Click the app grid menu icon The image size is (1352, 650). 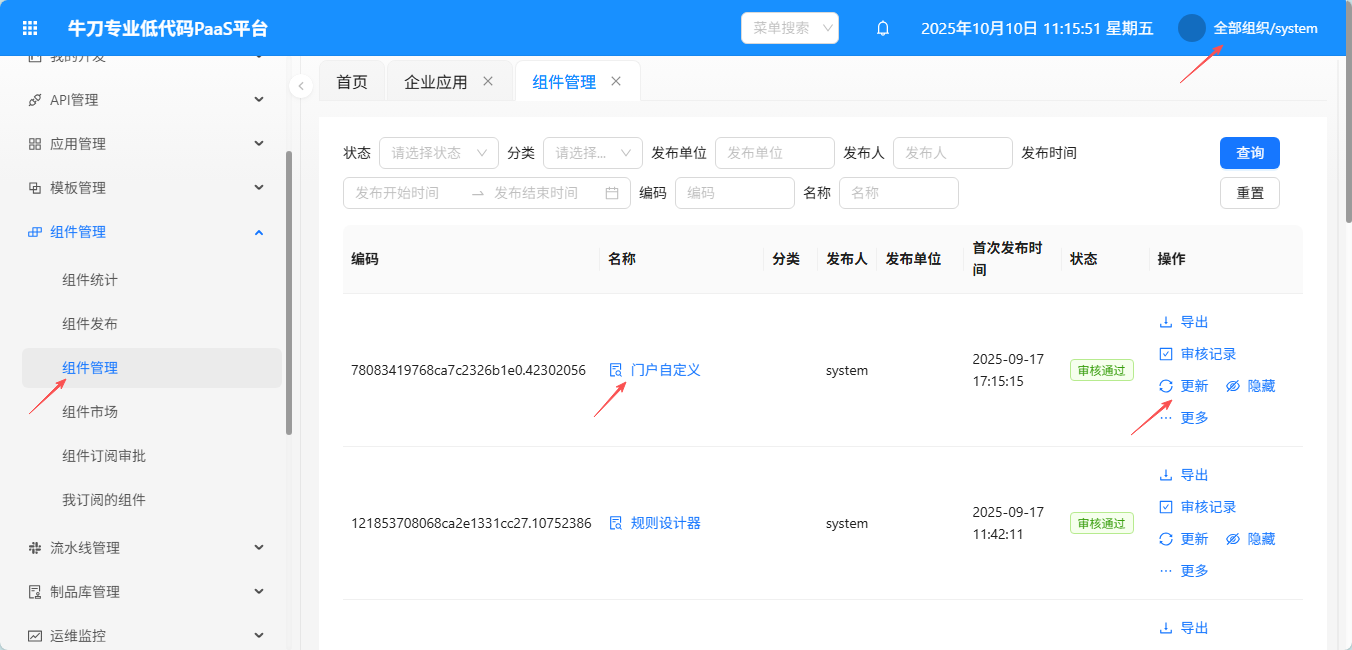point(30,28)
